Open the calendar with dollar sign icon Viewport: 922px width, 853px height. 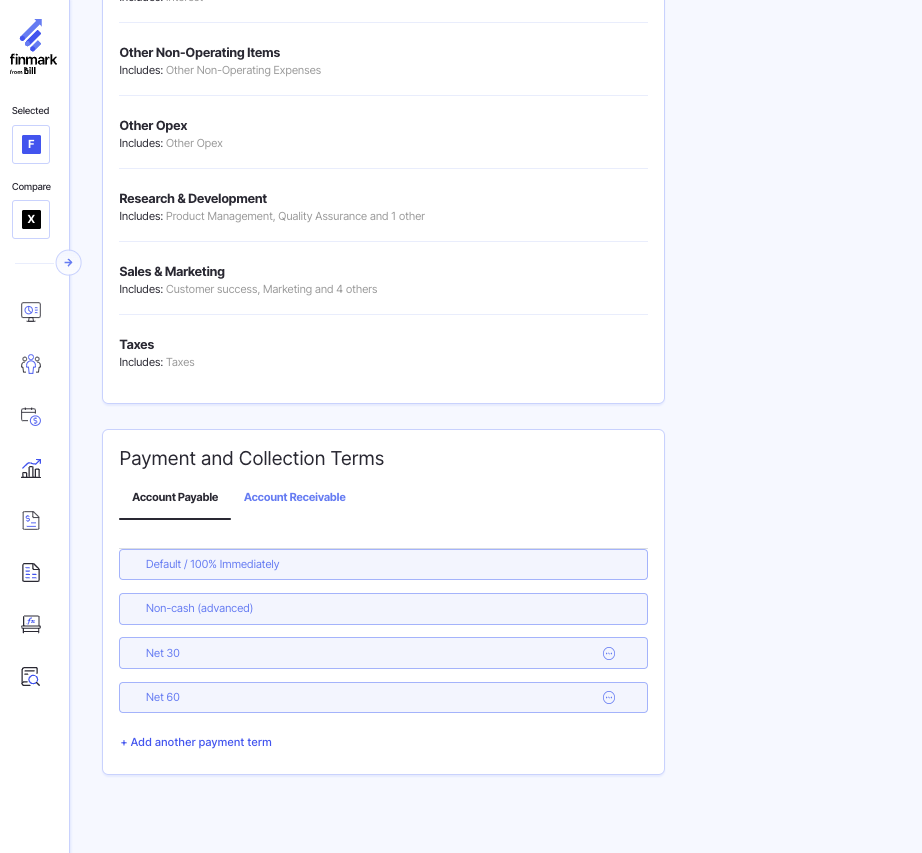[x=31, y=416]
